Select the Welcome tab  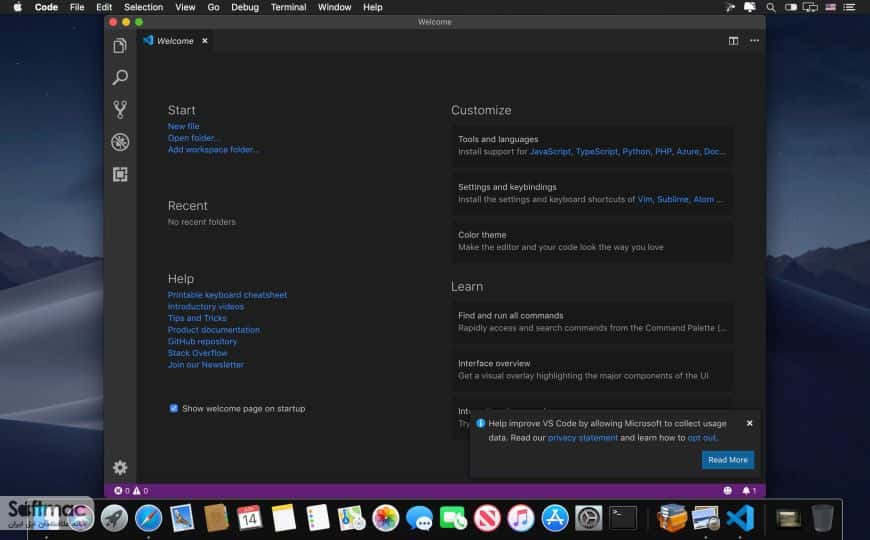[175, 41]
